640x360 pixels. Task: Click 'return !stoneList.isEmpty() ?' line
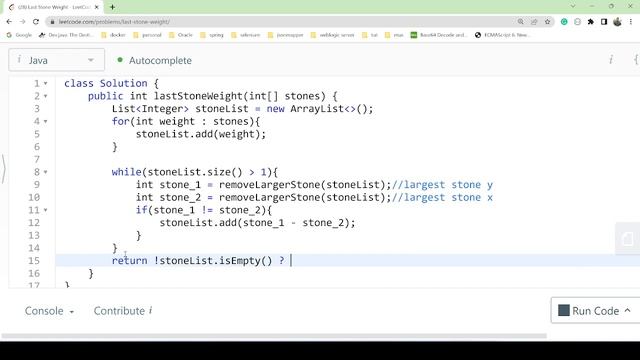click(198, 260)
